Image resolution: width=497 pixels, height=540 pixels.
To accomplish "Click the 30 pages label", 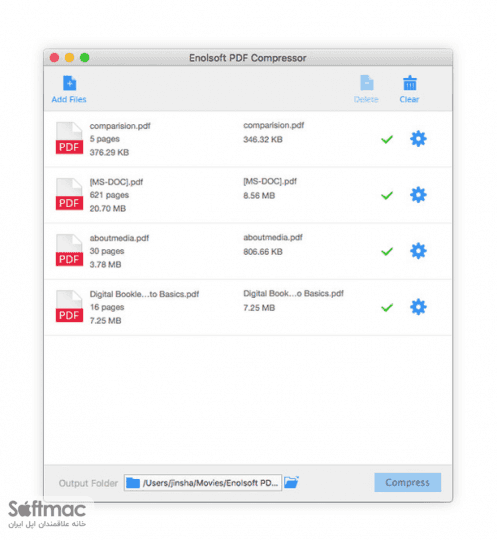I will pyautogui.click(x=107, y=251).
